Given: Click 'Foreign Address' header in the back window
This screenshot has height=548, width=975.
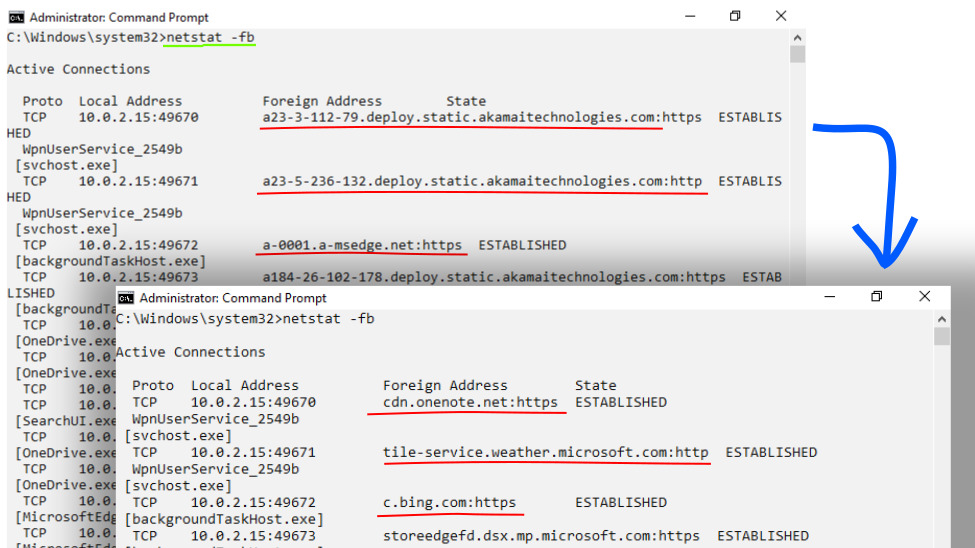Looking at the screenshot, I should pyautogui.click(x=322, y=101).
